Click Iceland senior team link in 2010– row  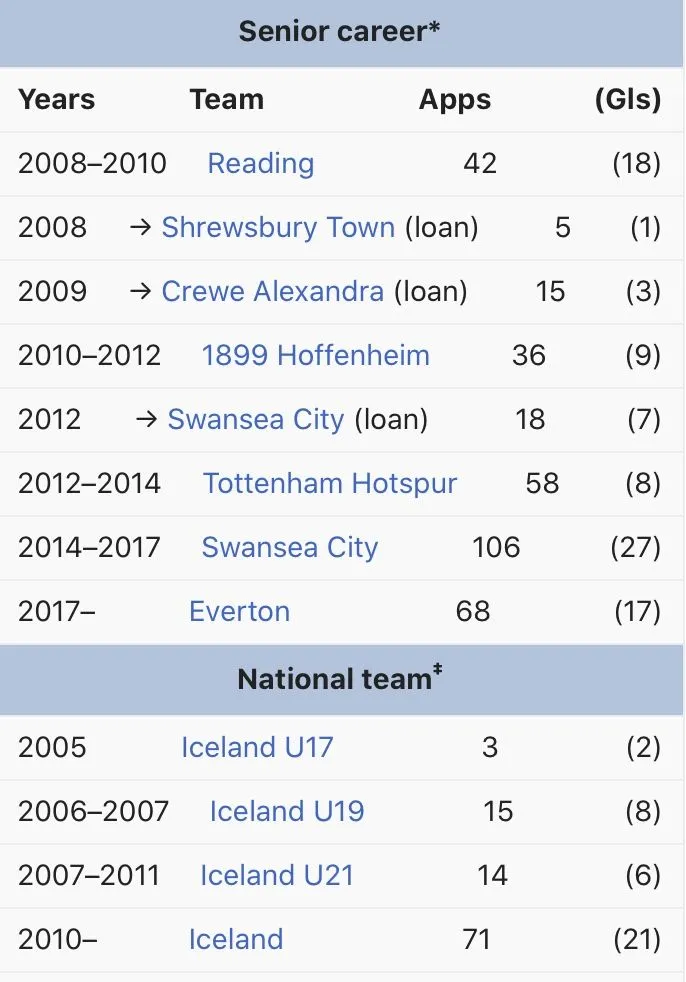pos(236,940)
